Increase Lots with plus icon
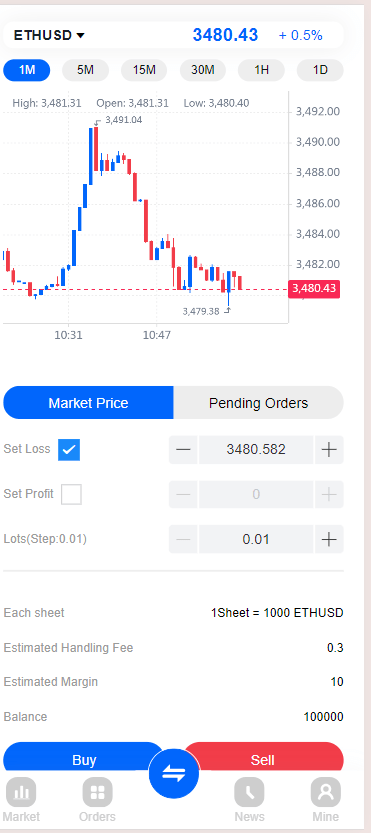This screenshot has width=371, height=833. point(329,539)
